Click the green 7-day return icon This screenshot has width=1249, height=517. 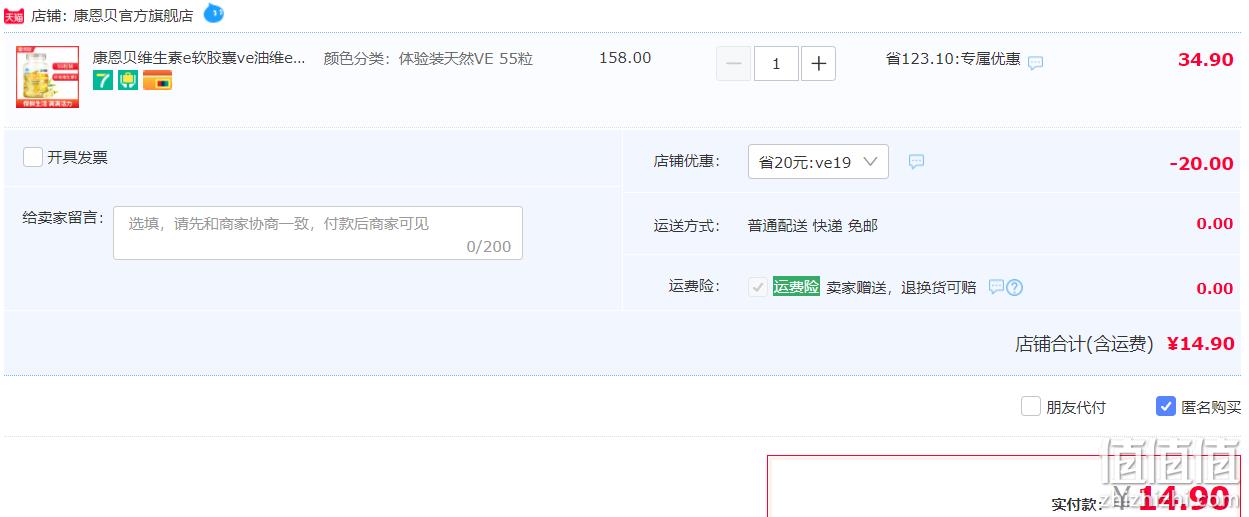pos(103,81)
